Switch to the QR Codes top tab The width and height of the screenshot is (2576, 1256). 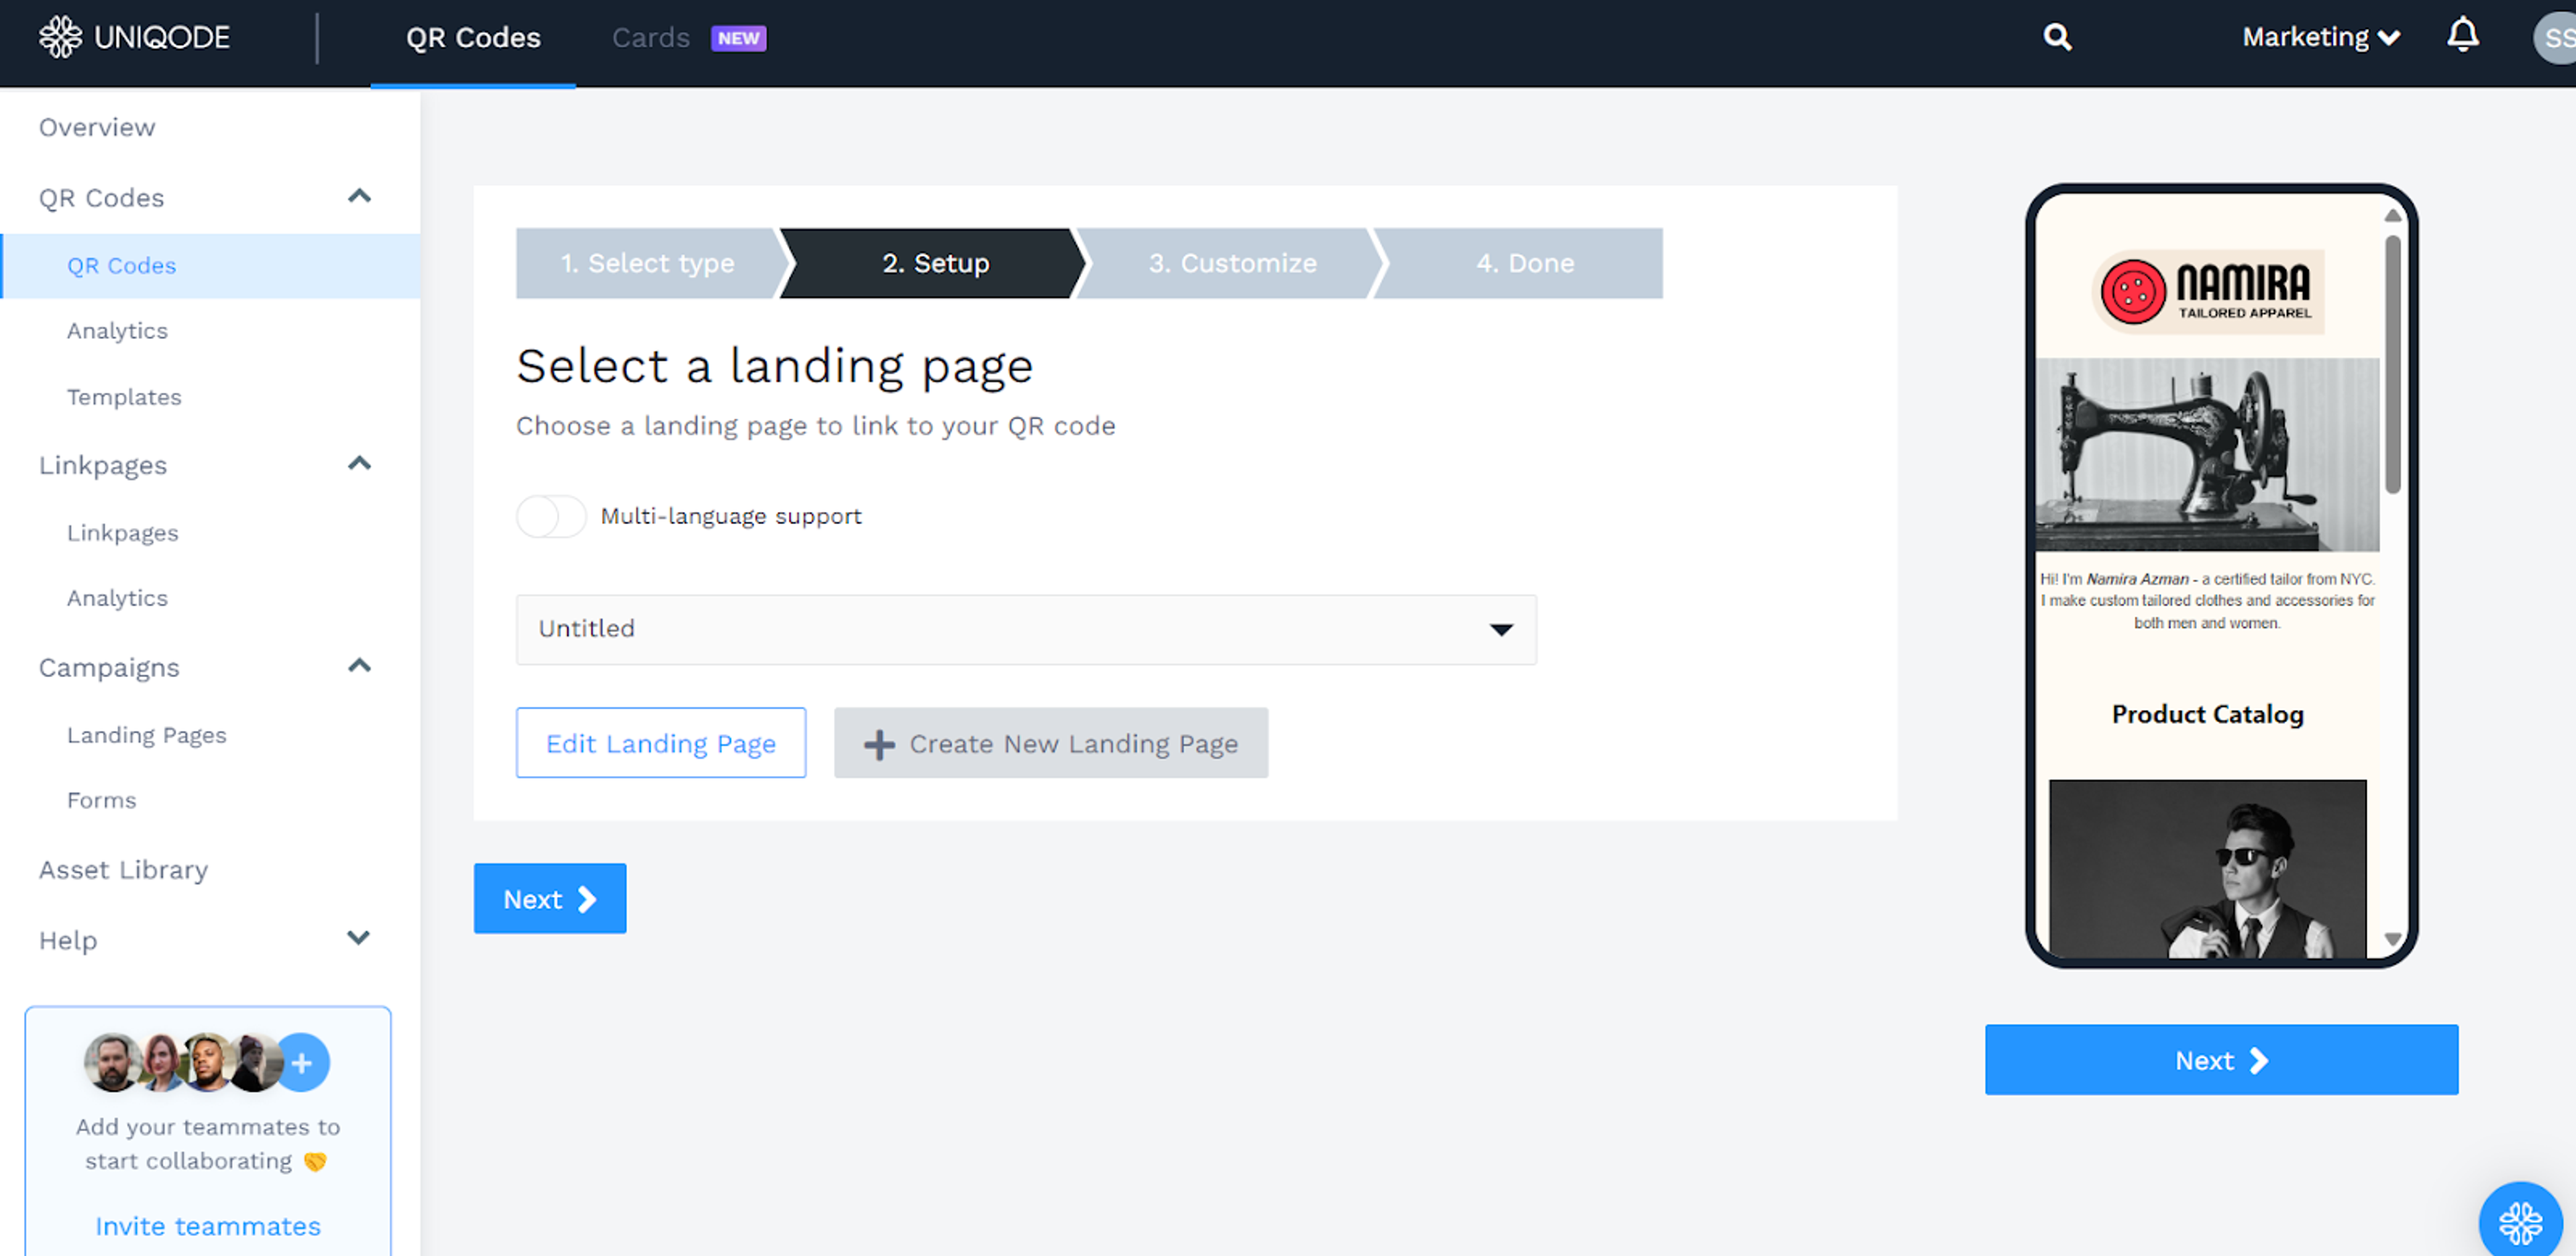[x=473, y=38]
